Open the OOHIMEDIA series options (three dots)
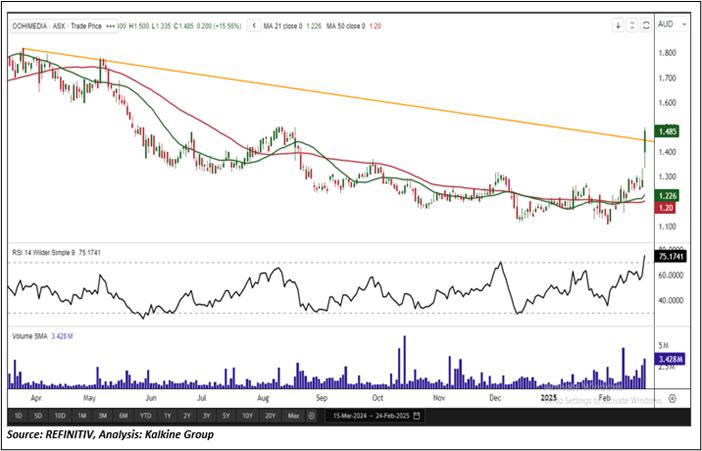The height and width of the screenshot is (451, 702). click(110, 26)
